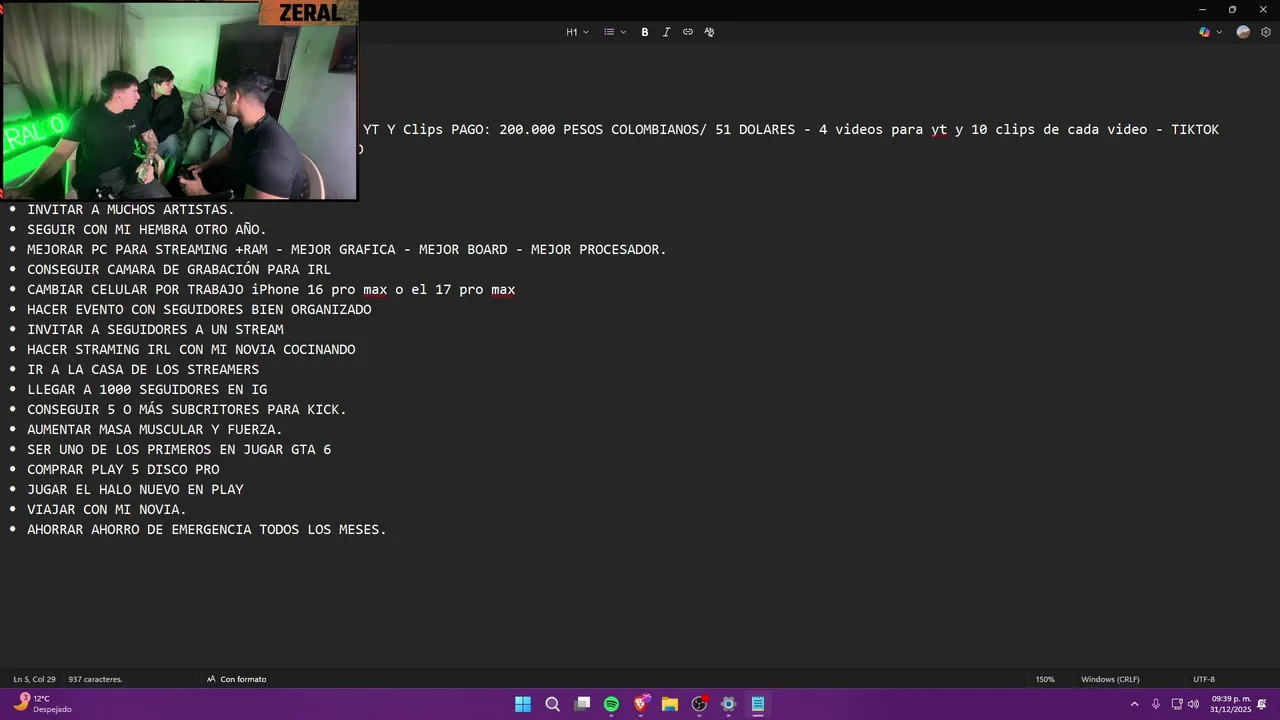Open network settings from the tray

(x=1177, y=704)
